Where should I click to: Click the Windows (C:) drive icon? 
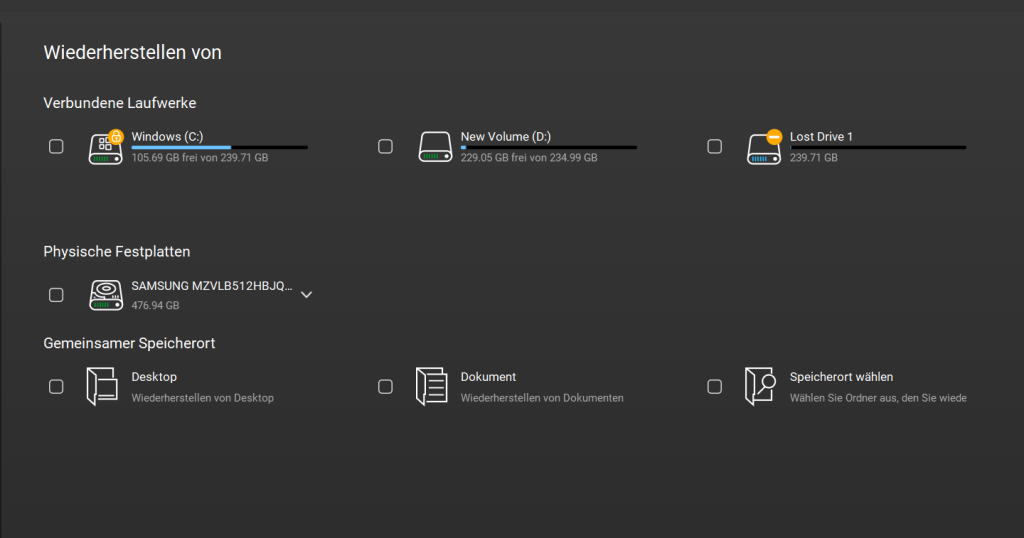(x=104, y=149)
